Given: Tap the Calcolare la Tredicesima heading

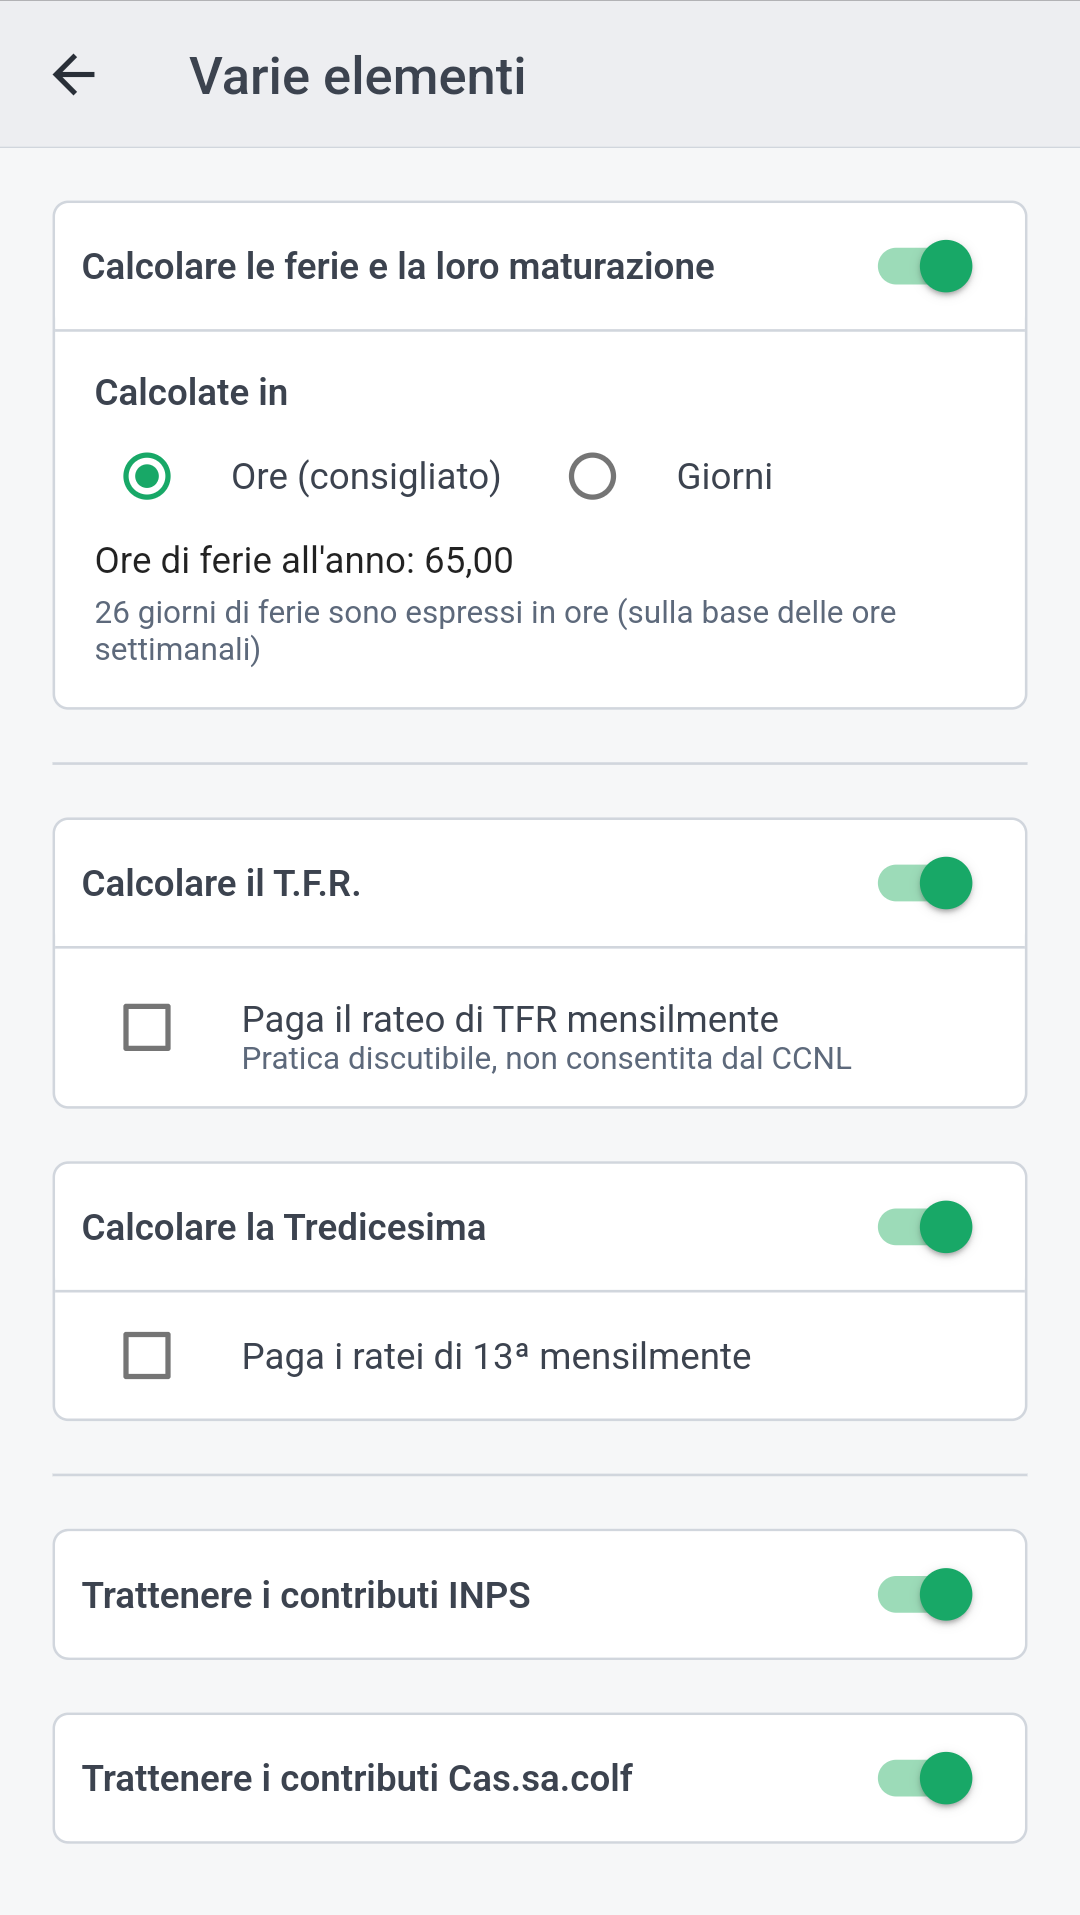Looking at the screenshot, I should (x=284, y=1228).
